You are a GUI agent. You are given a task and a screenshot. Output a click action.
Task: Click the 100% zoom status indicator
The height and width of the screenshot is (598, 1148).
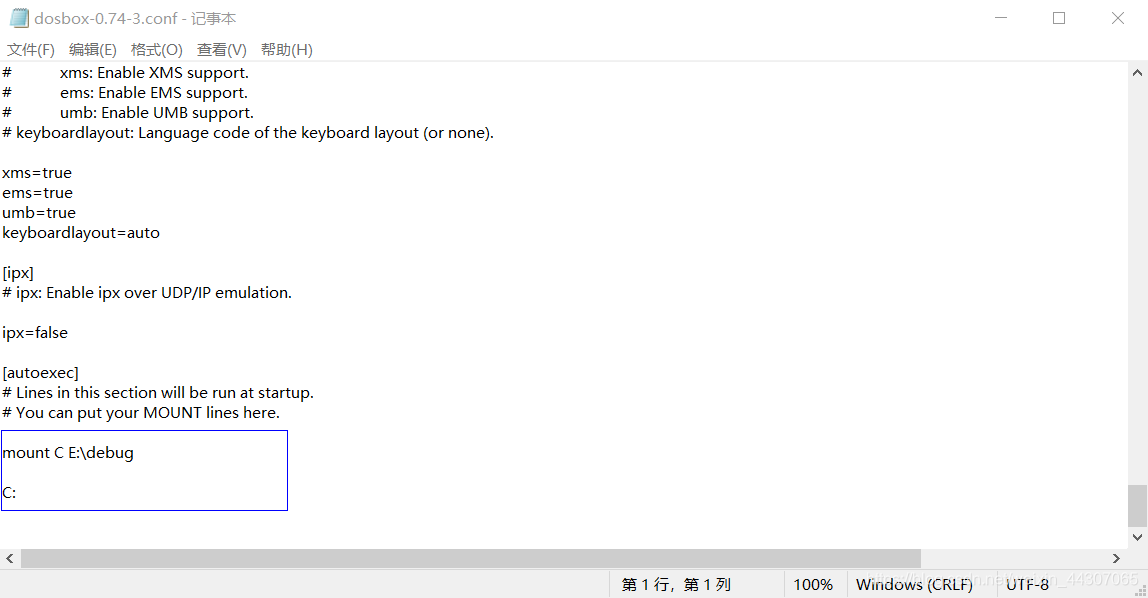pyautogui.click(x=813, y=584)
